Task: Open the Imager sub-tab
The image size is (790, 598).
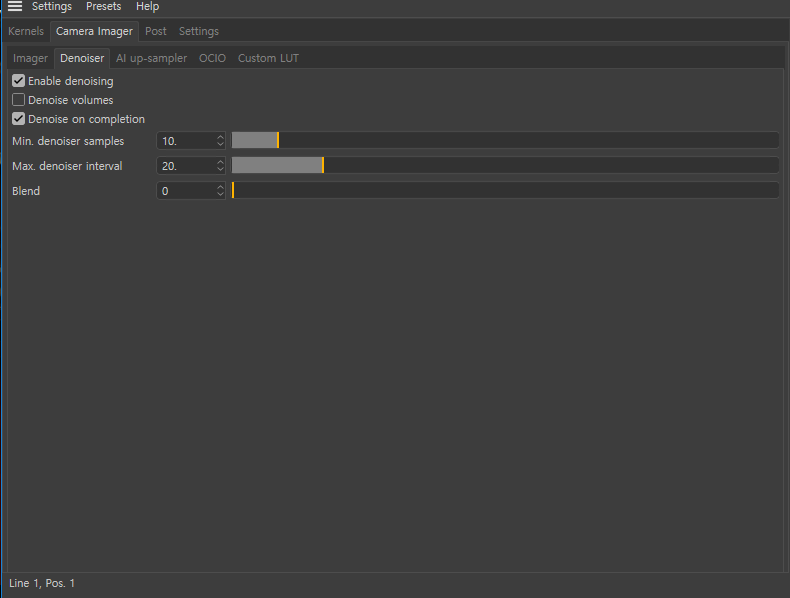Action: coord(30,58)
